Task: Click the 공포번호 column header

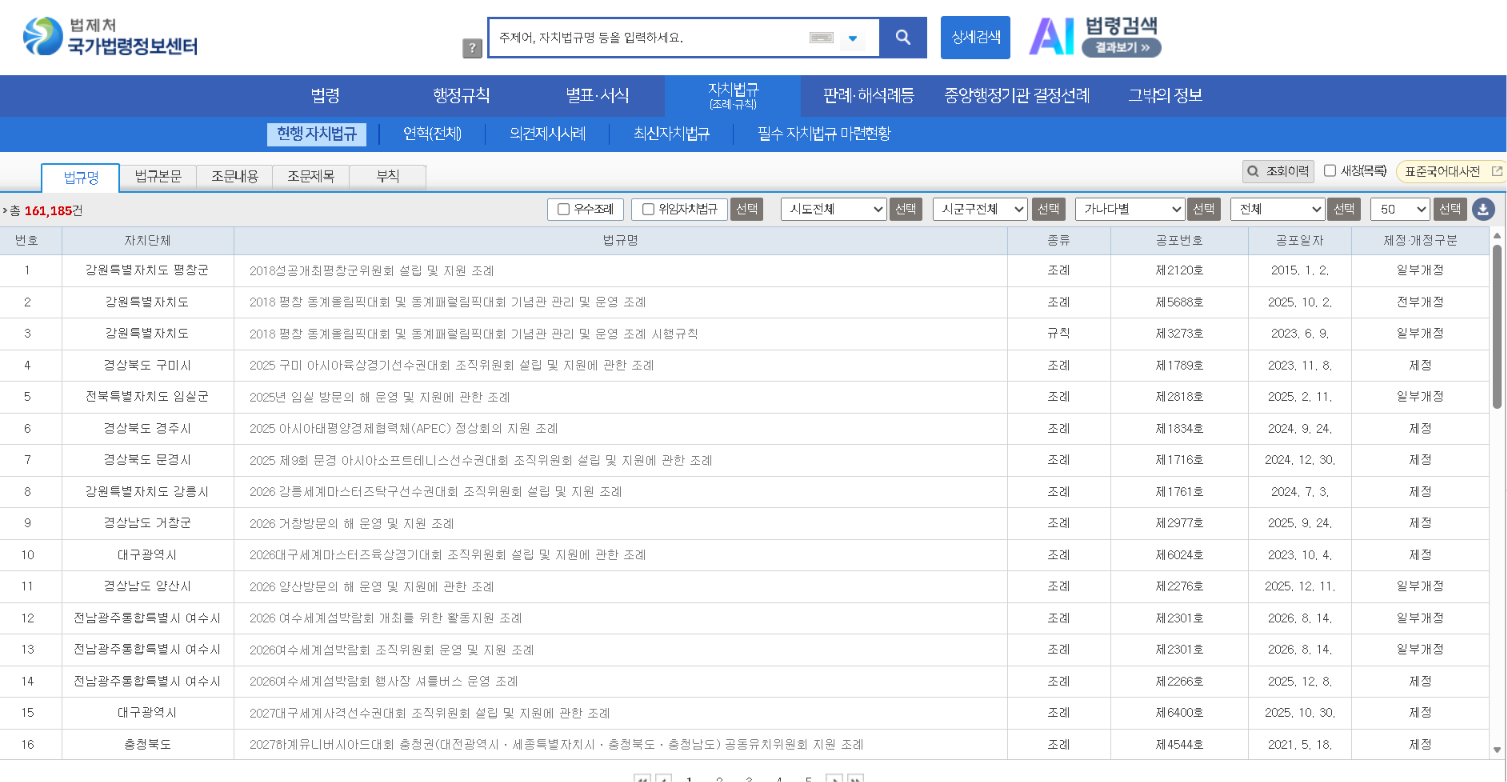Action: pos(1179,240)
